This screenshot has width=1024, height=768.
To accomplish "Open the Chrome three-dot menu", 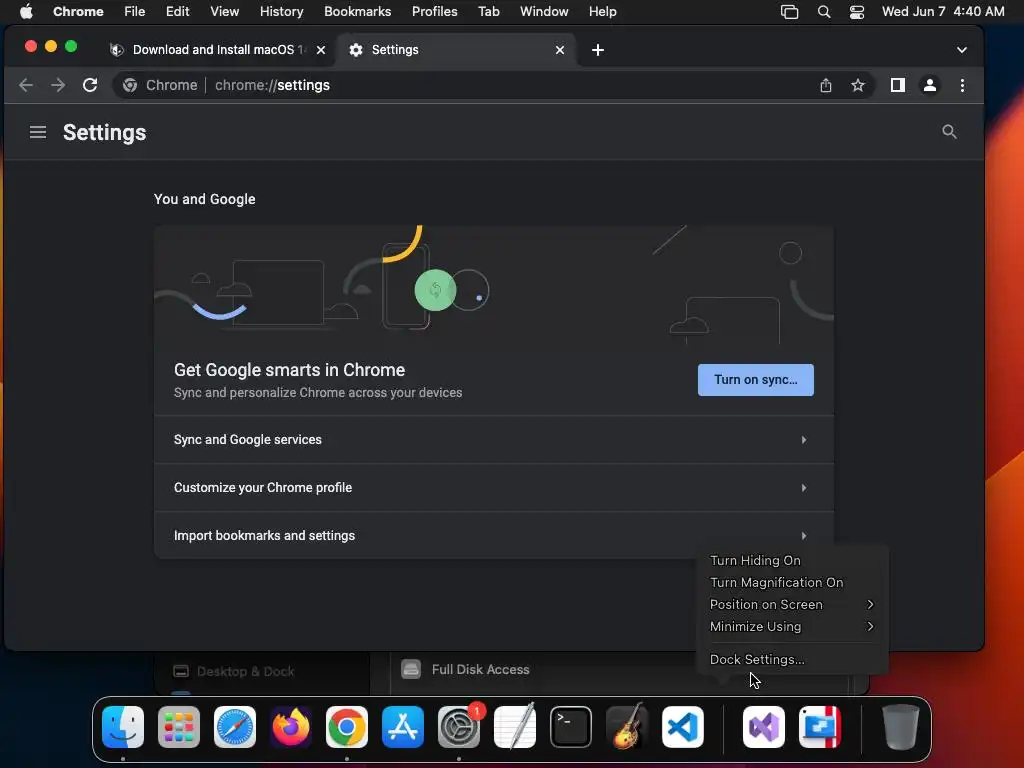I will [x=962, y=85].
